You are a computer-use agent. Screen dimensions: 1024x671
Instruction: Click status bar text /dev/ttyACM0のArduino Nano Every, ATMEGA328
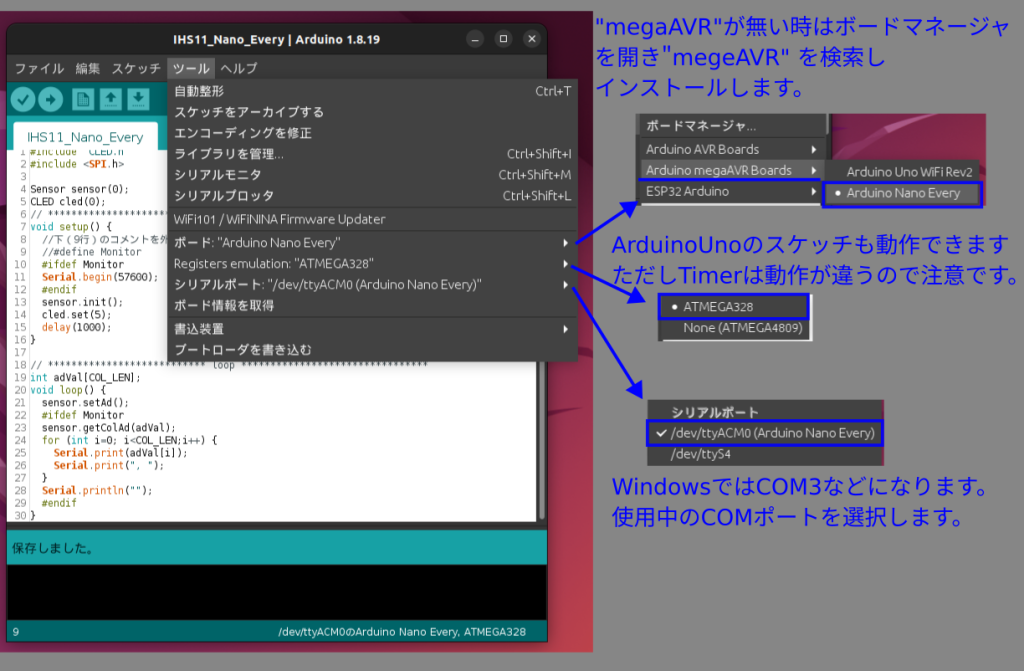point(402,632)
